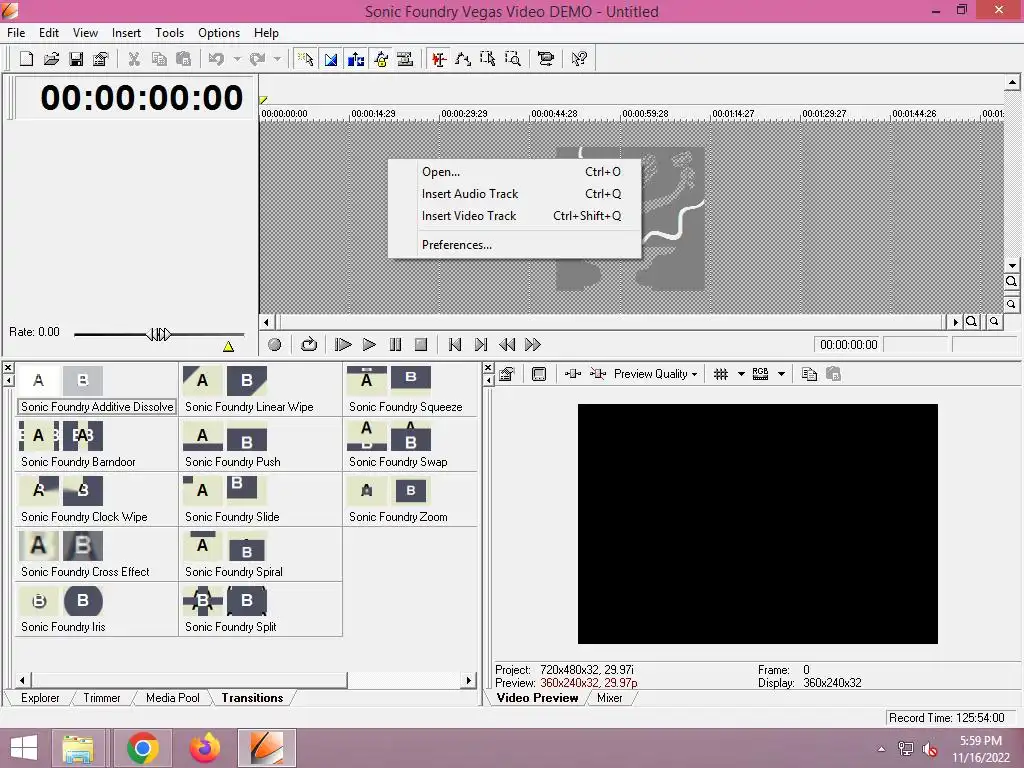The image size is (1024, 768).
Task: Click the RGB channels icon
Action: click(x=760, y=374)
